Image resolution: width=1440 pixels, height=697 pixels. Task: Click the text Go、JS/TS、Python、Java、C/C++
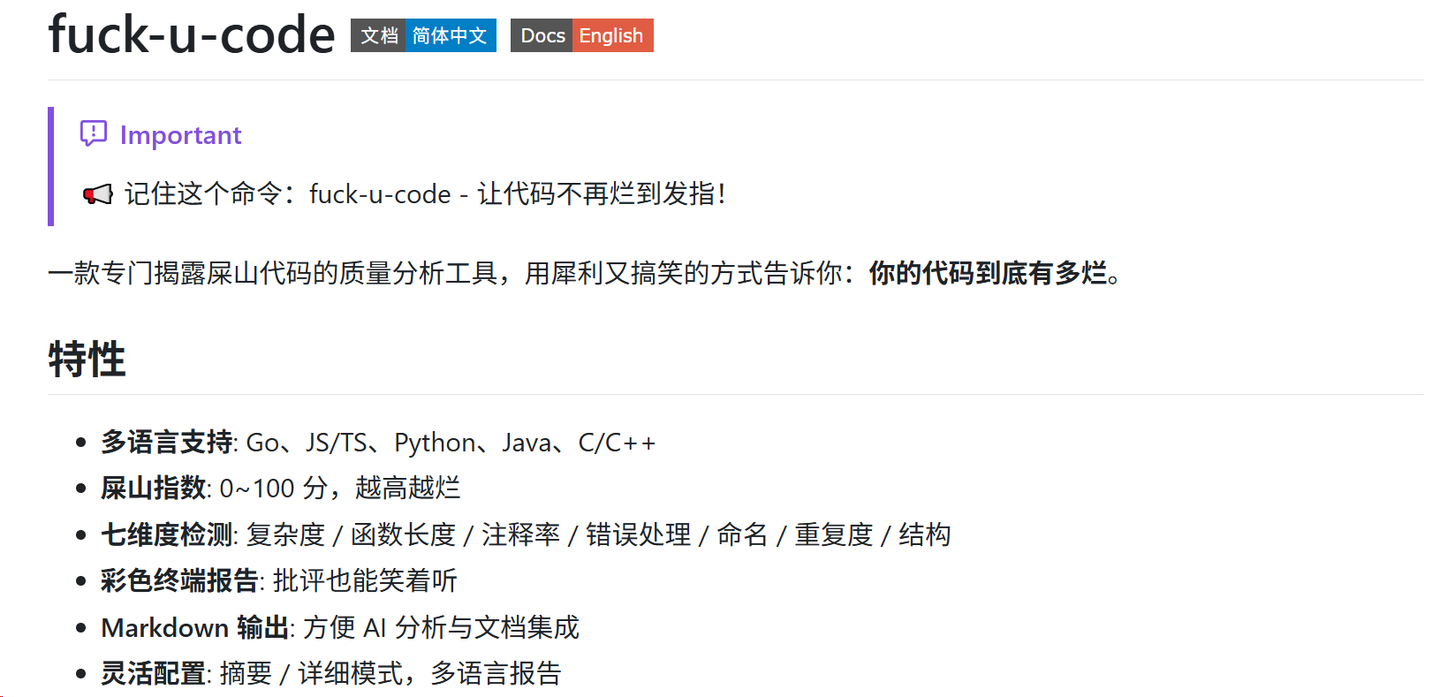(451, 442)
